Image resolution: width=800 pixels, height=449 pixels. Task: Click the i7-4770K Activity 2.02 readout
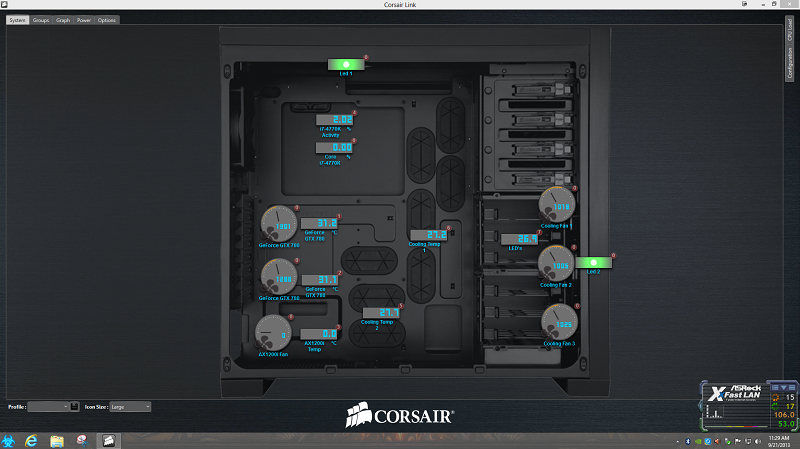(x=334, y=120)
